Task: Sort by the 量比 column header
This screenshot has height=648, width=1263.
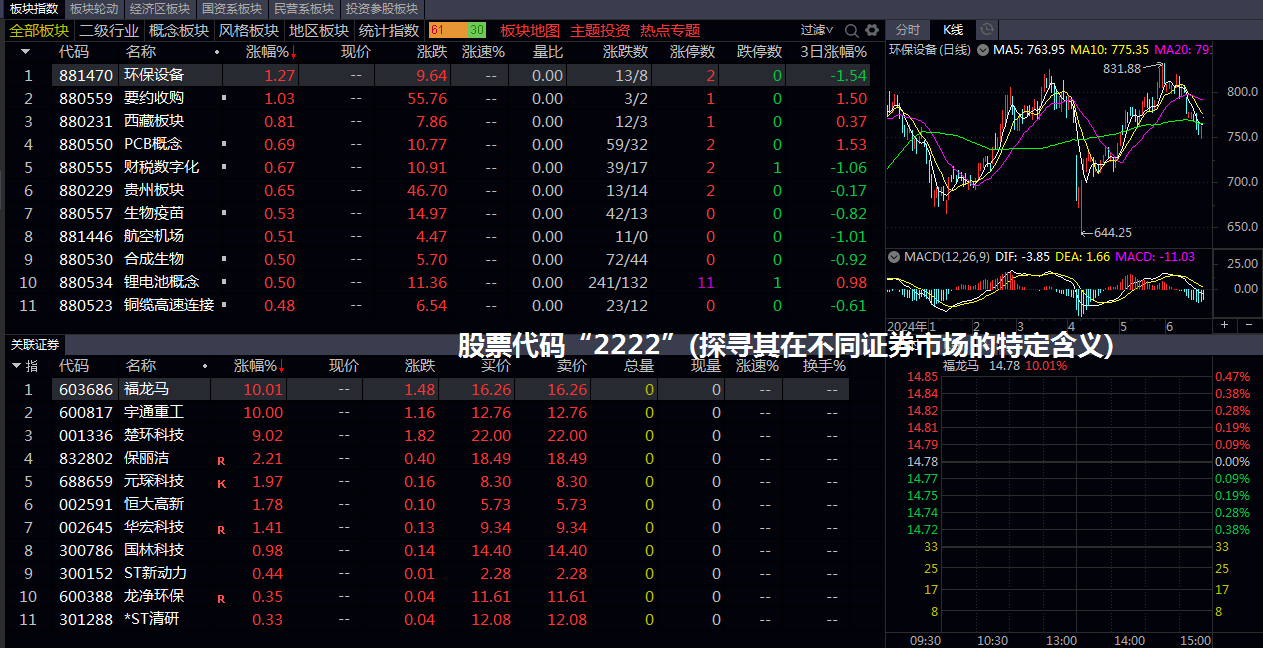Action: coord(548,52)
